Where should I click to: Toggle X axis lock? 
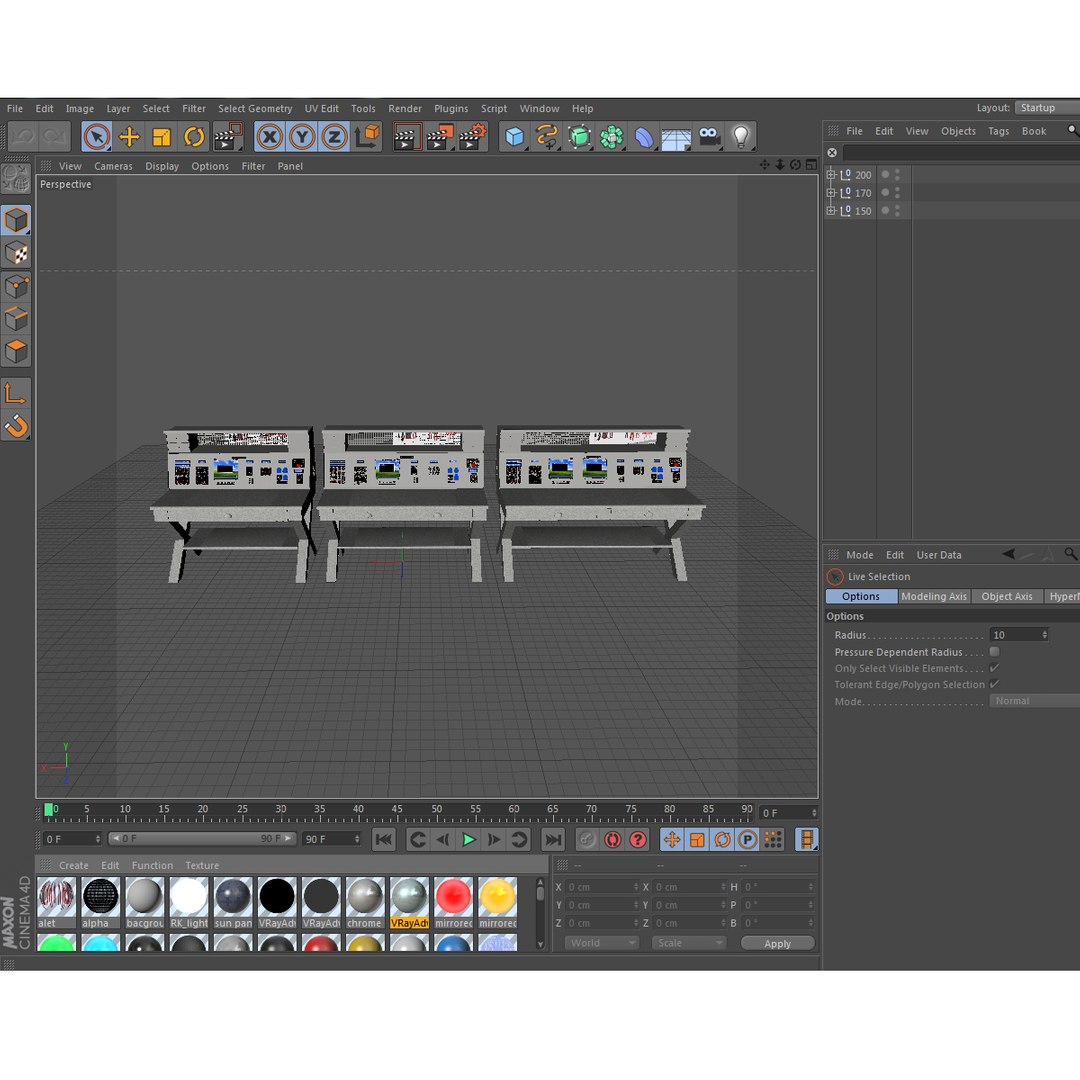[x=270, y=136]
